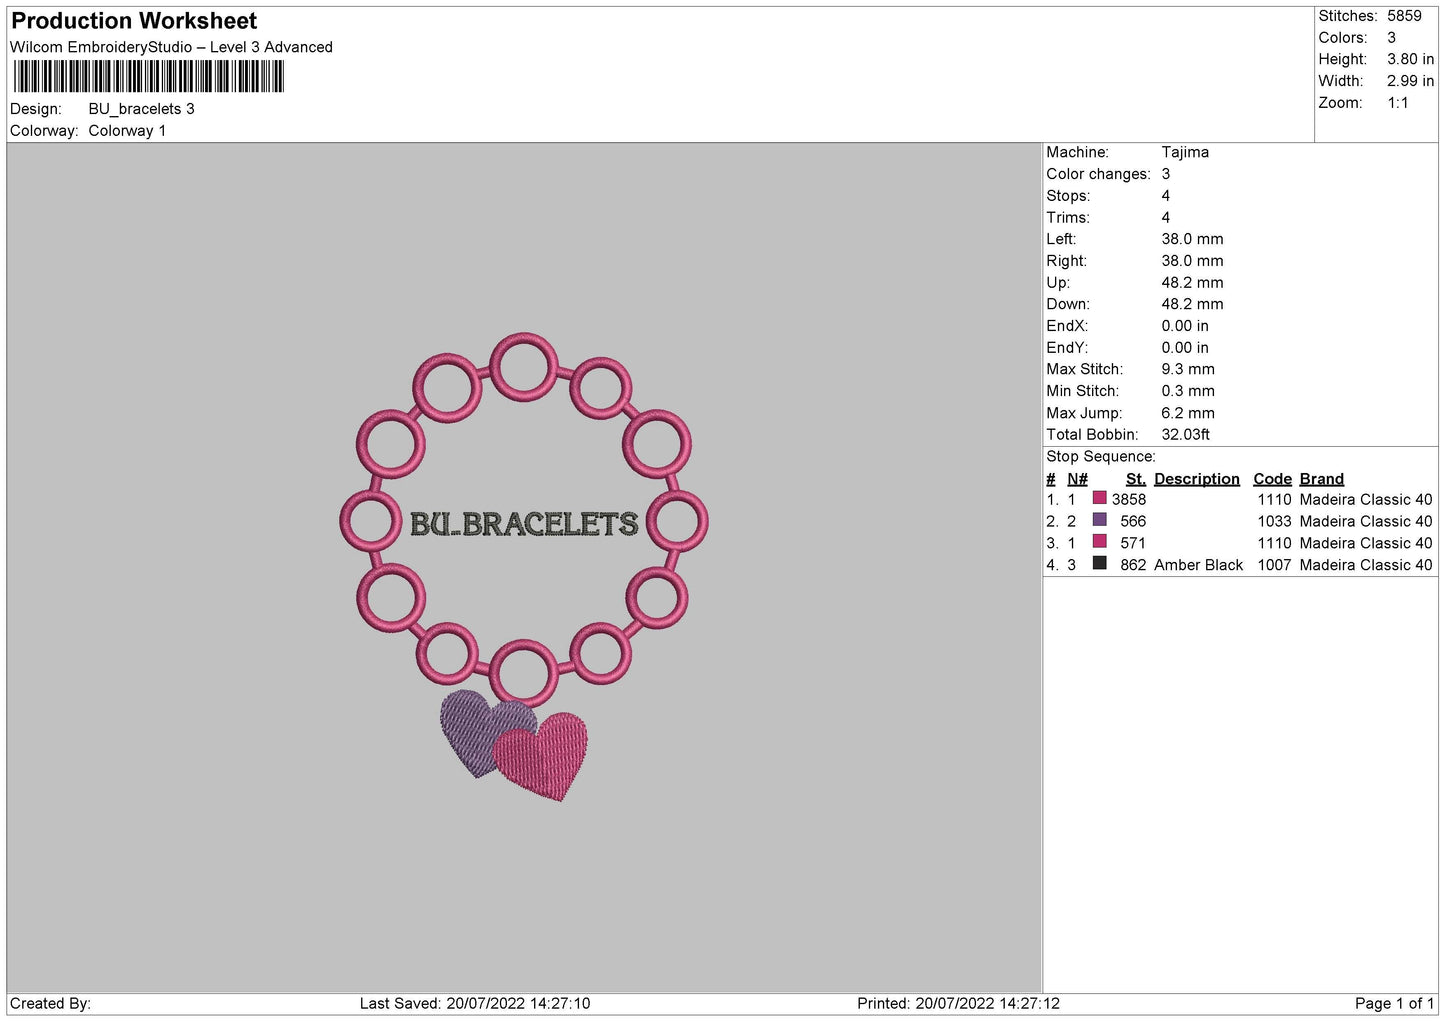The height and width of the screenshot is (1021, 1445).
Task: Click code '1033' in stop row 2
Action: tap(1274, 521)
